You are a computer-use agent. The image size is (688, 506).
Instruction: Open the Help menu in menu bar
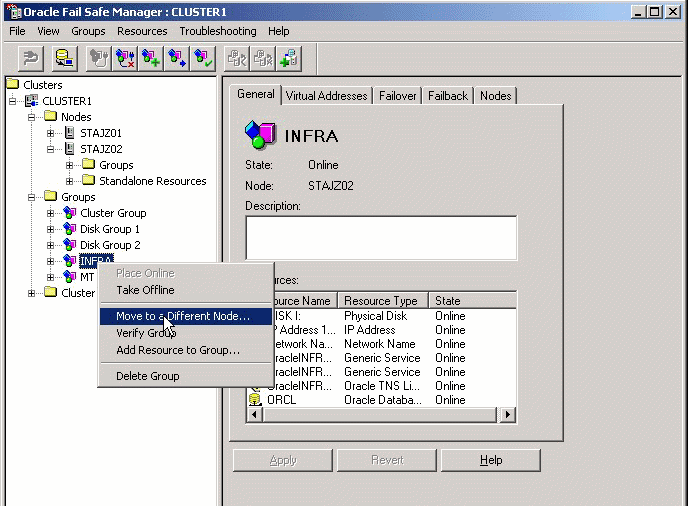(x=279, y=31)
